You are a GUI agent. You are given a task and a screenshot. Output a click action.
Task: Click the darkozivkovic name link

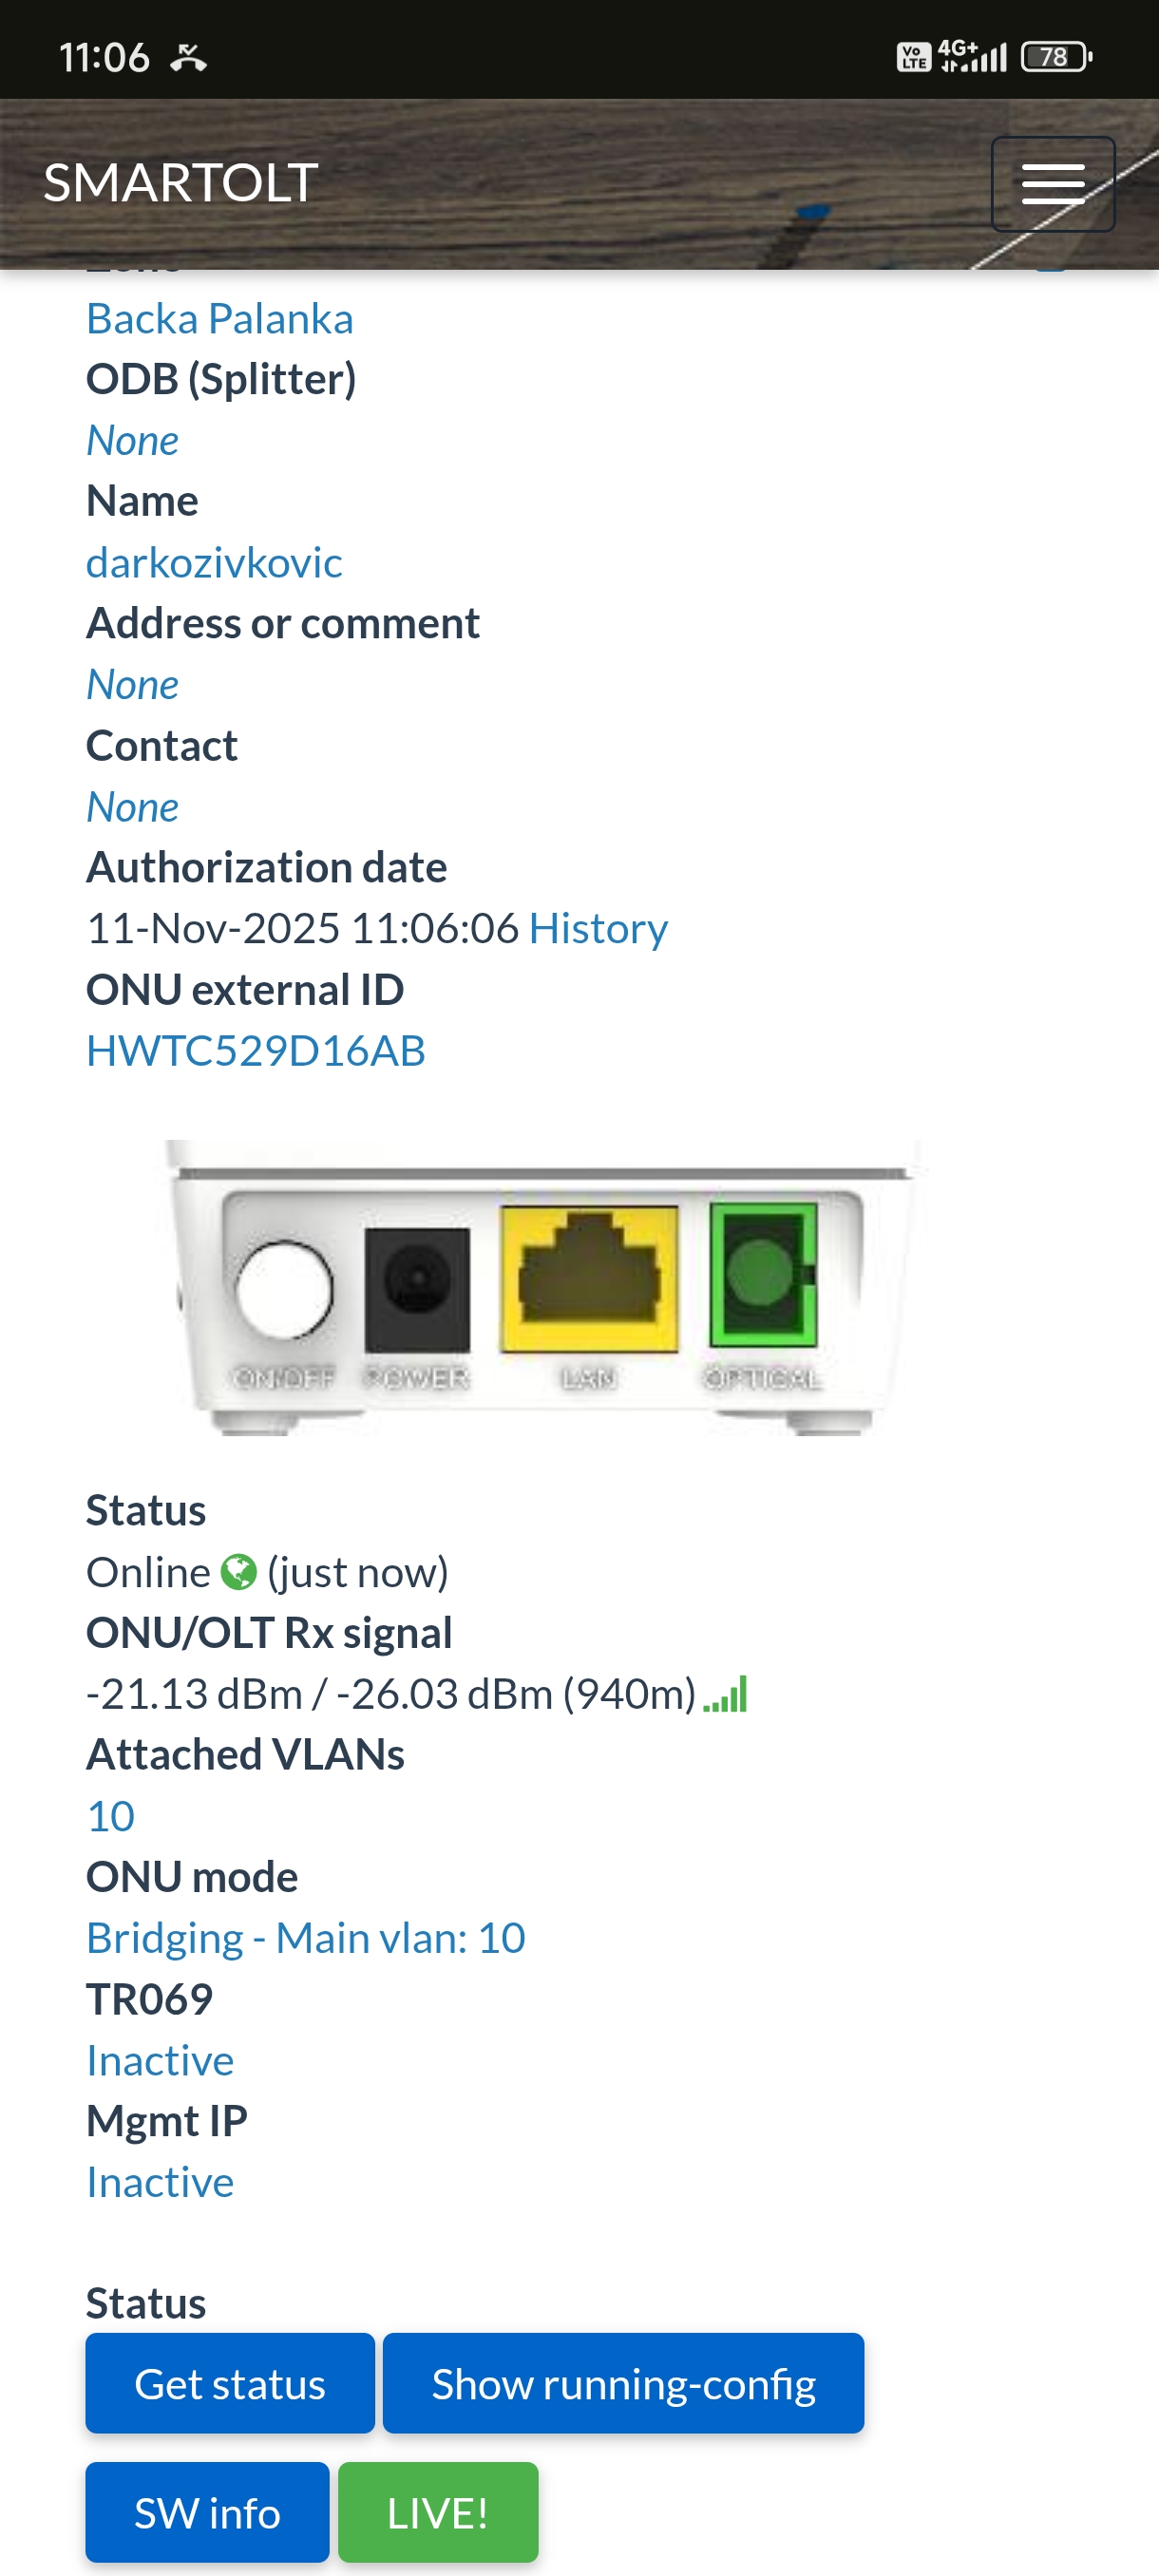[214, 563]
